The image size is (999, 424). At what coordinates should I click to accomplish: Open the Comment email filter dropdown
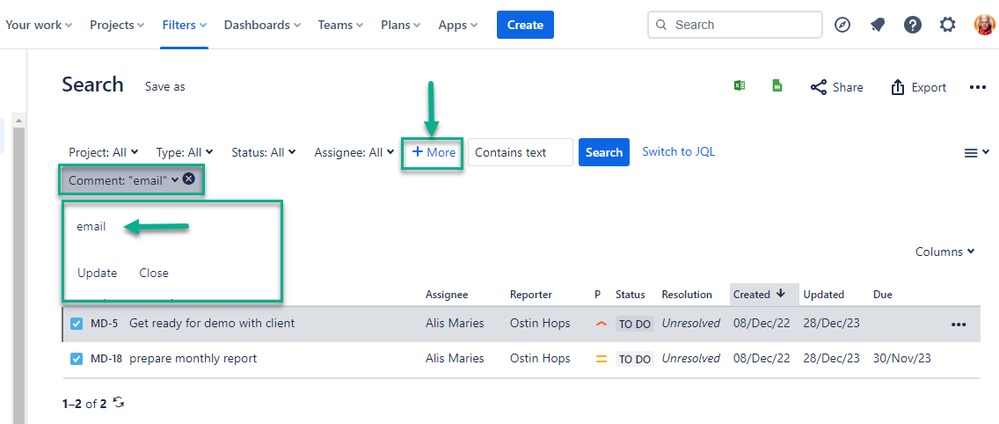pos(124,180)
